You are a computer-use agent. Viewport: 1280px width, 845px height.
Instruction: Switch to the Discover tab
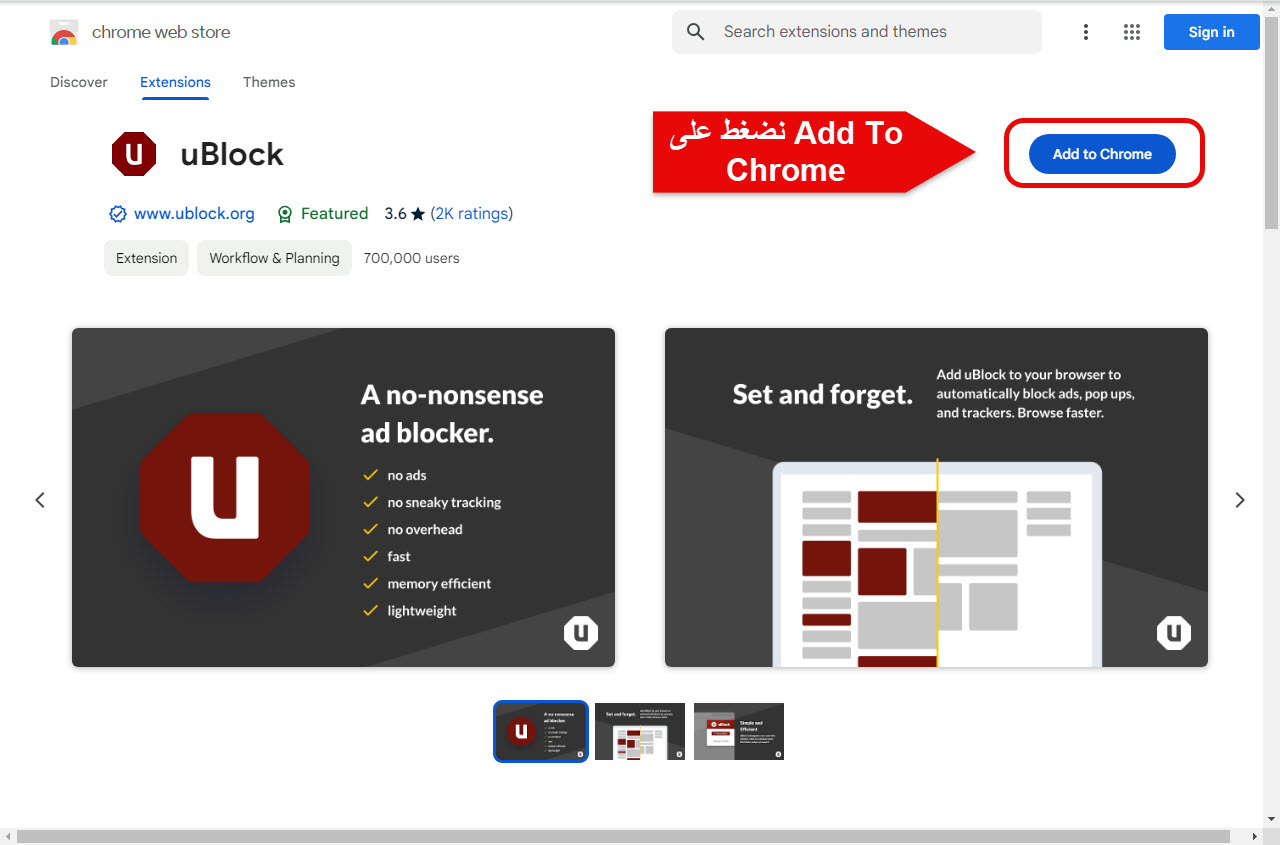79,82
